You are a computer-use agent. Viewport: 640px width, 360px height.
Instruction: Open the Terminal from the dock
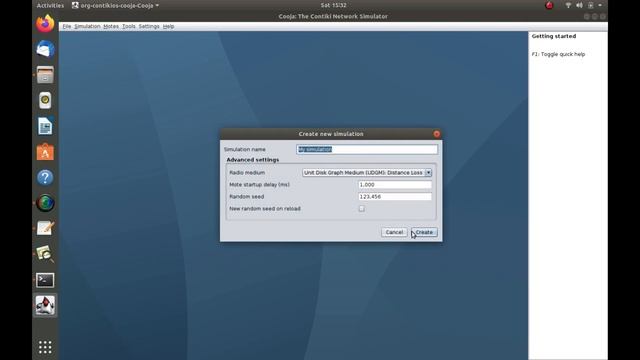tap(45, 280)
